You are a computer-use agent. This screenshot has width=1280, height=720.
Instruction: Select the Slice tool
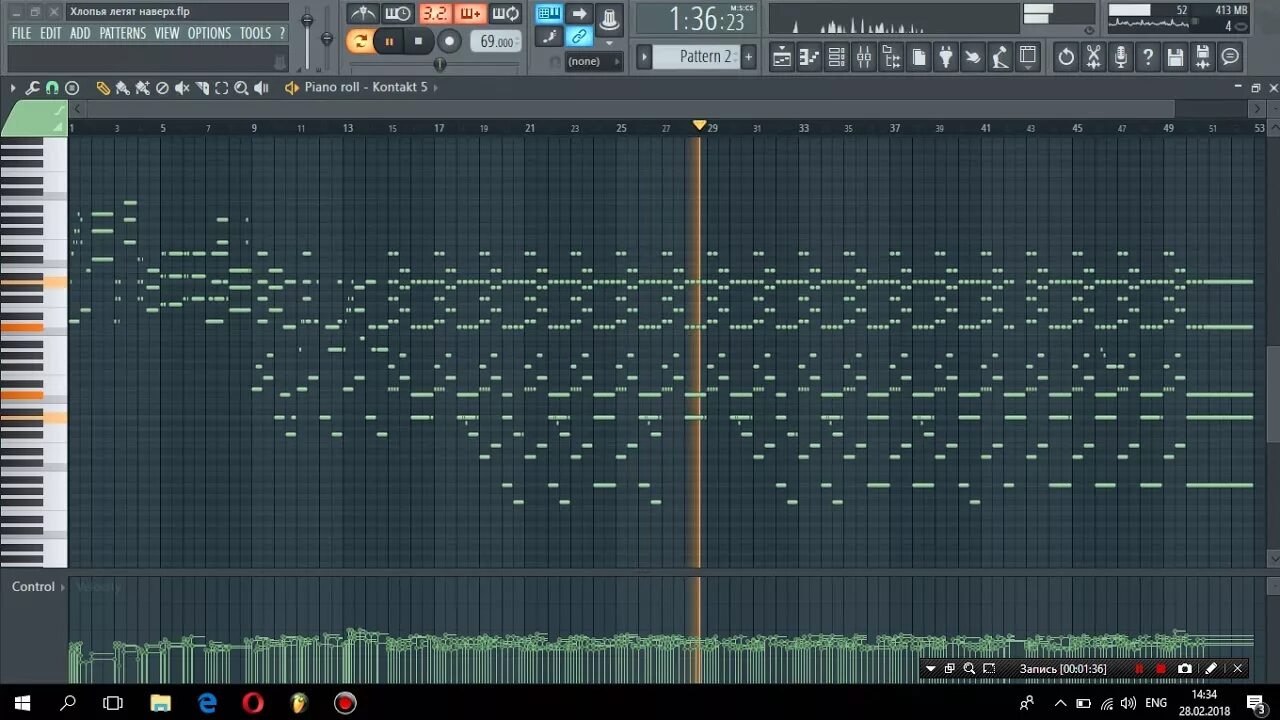tap(202, 88)
